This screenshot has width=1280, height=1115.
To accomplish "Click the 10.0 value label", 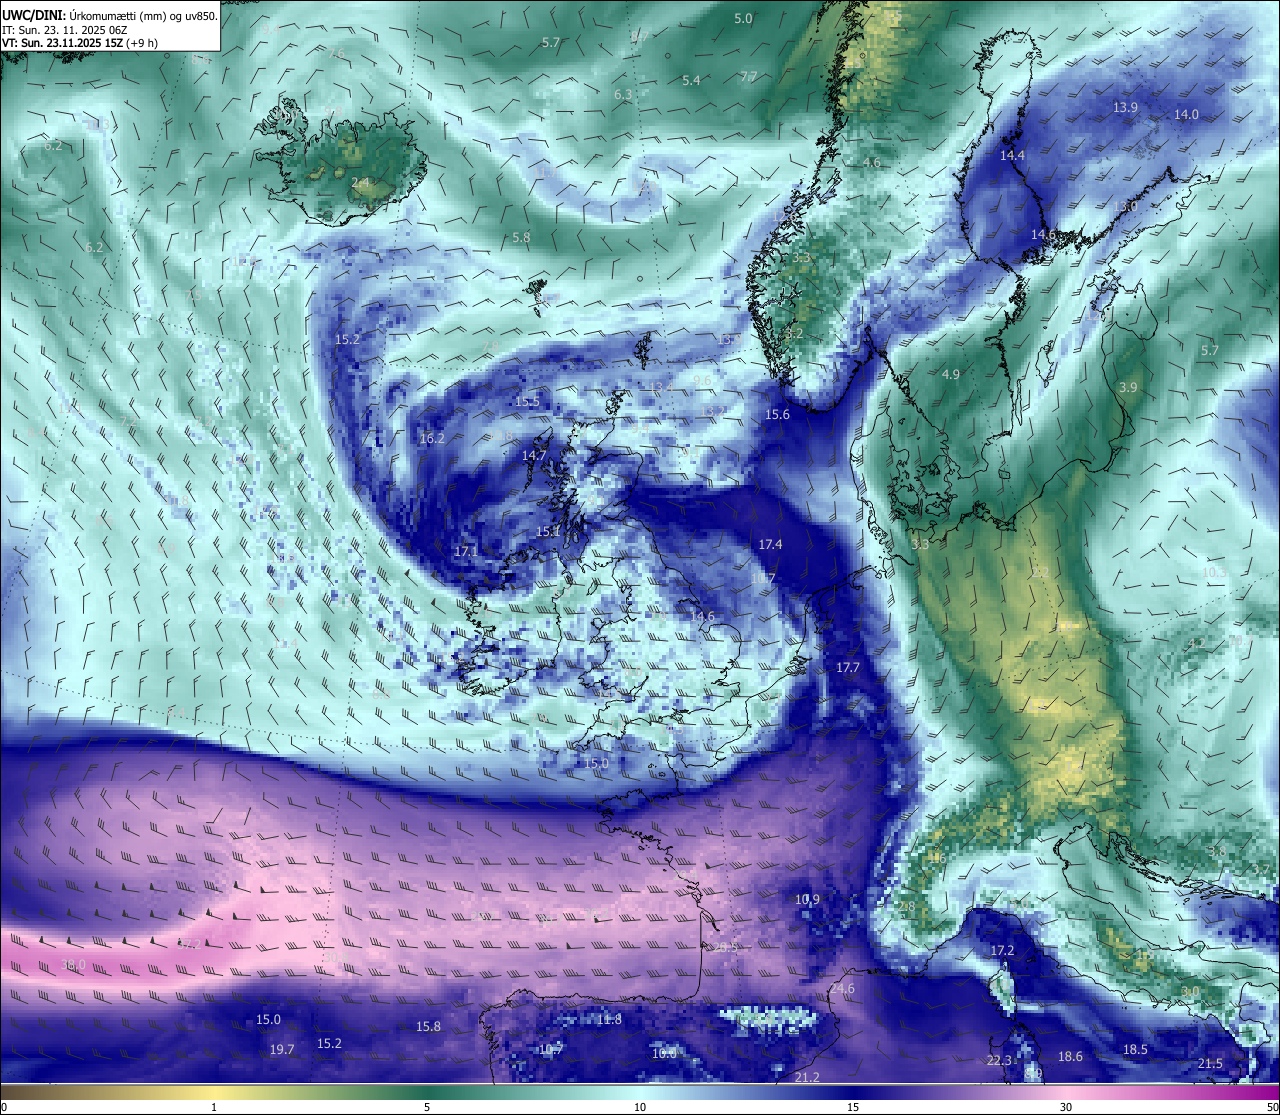I will (x=664, y=1053).
